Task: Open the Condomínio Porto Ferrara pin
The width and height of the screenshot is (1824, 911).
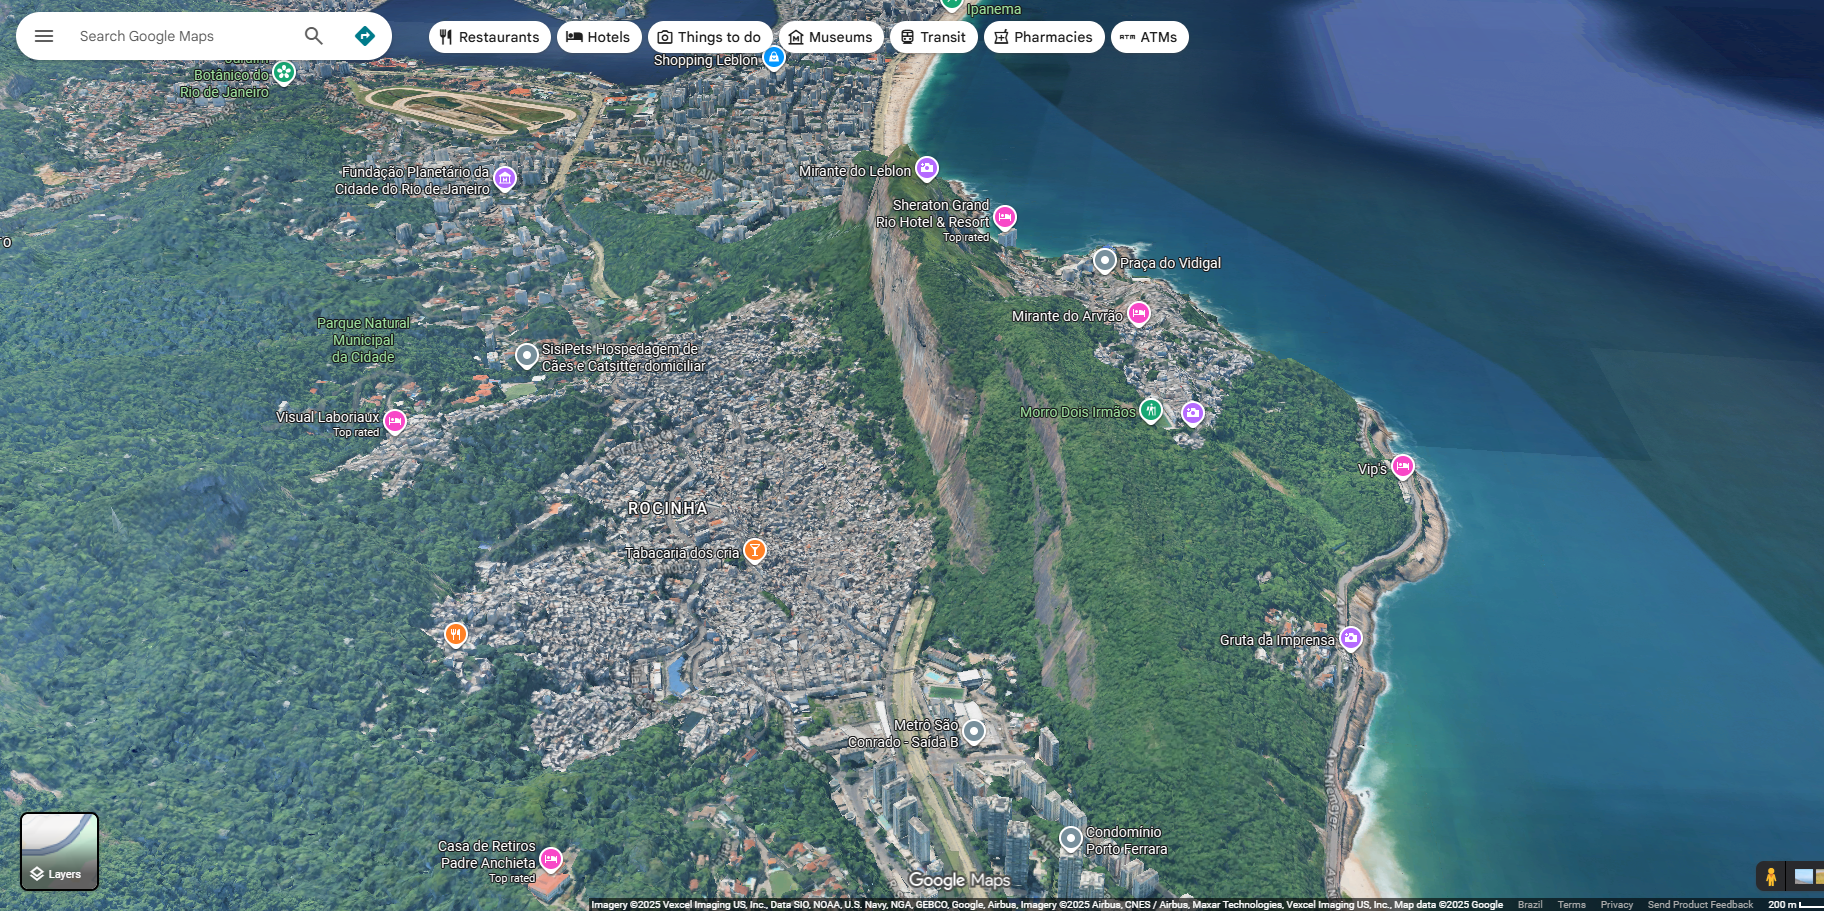Action: 1071,838
